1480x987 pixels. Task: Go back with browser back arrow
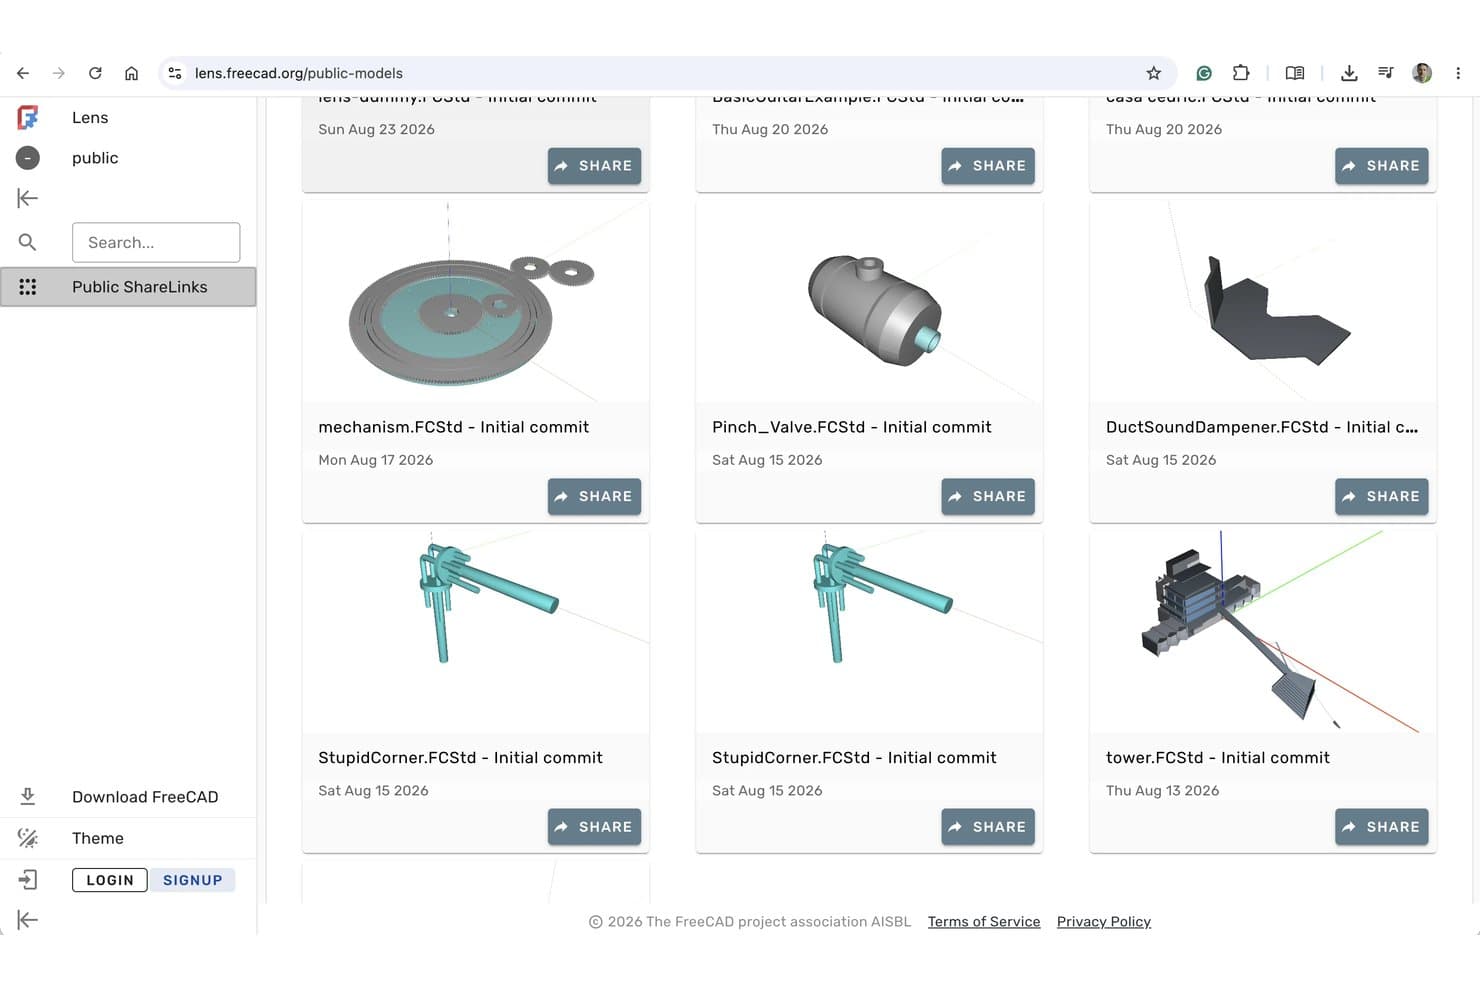pyautogui.click(x=23, y=73)
